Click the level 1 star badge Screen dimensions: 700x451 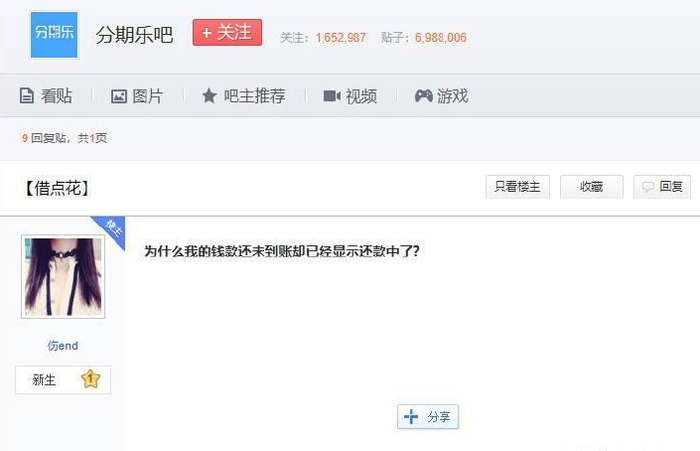pyautogui.click(x=91, y=379)
